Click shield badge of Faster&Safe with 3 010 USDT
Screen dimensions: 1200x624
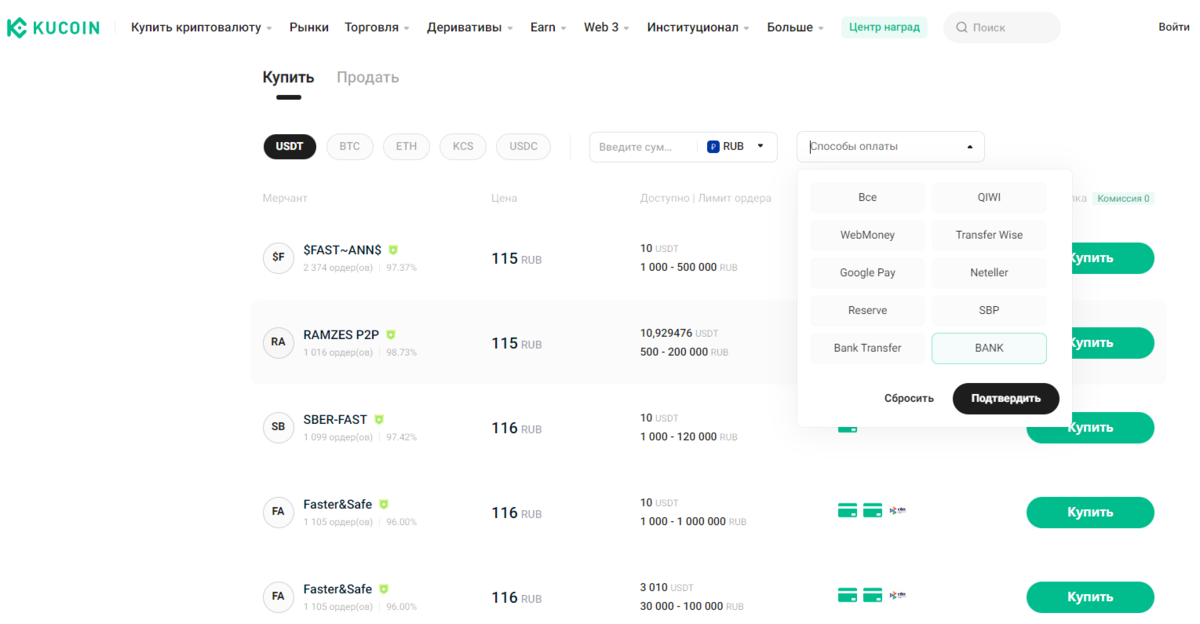(x=384, y=590)
